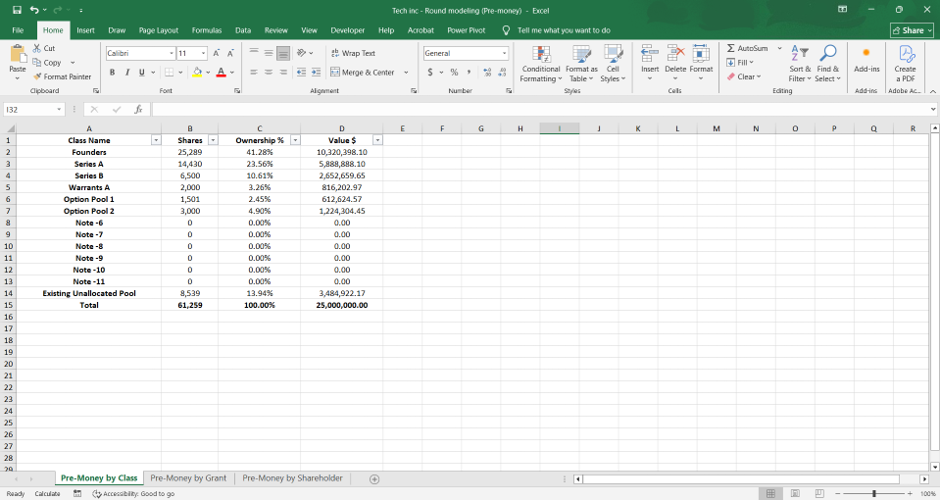This screenshot has width=940, height=500.
Task: Click the Increase Indent icon
Action: click(316, 72)
